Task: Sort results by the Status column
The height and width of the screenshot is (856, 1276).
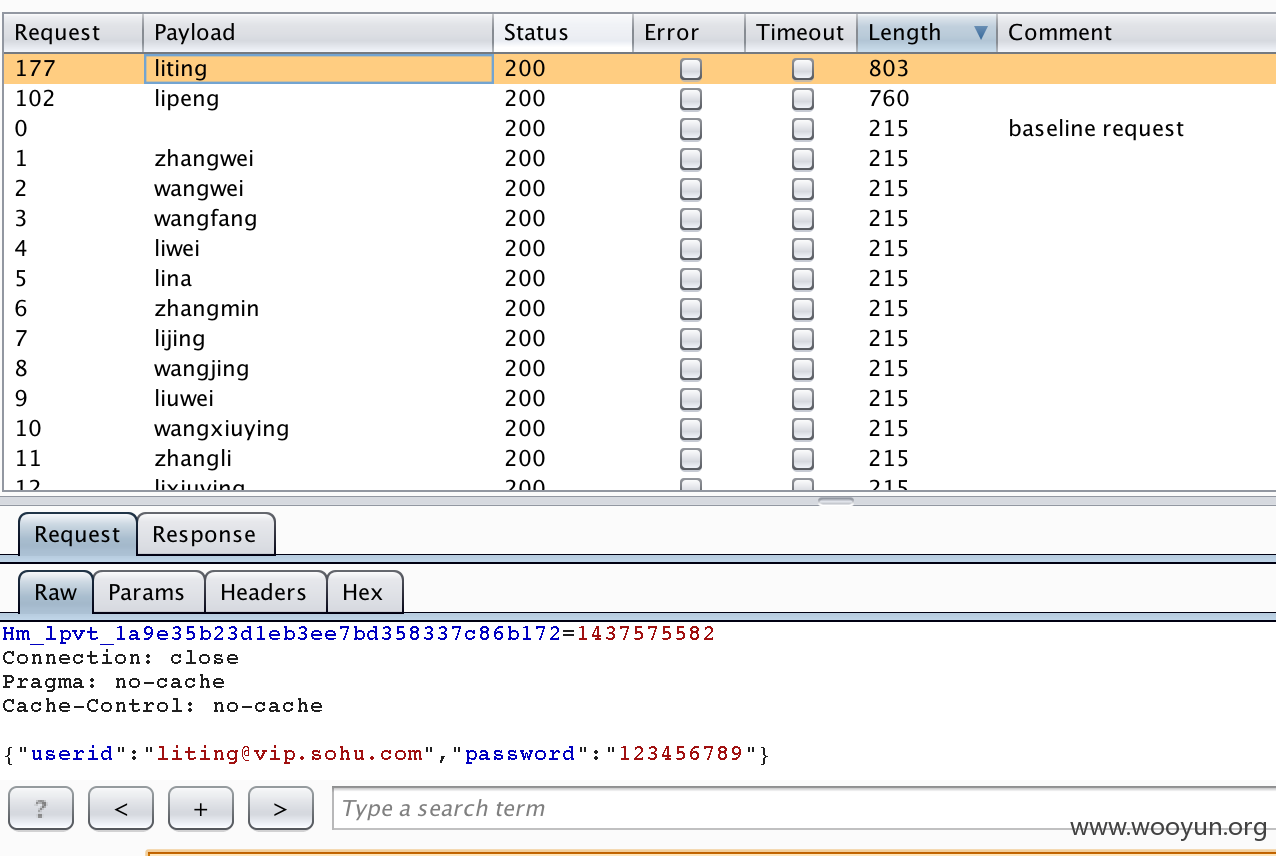Action: 563,33
